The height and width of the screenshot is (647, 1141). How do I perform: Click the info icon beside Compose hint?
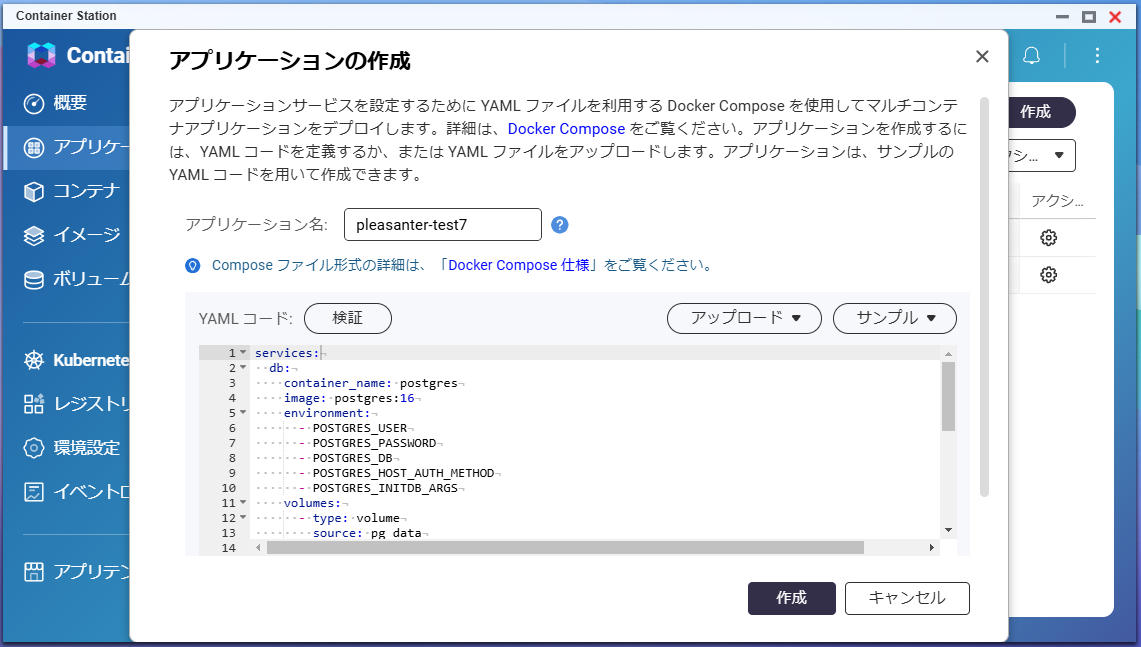(193, 266)
